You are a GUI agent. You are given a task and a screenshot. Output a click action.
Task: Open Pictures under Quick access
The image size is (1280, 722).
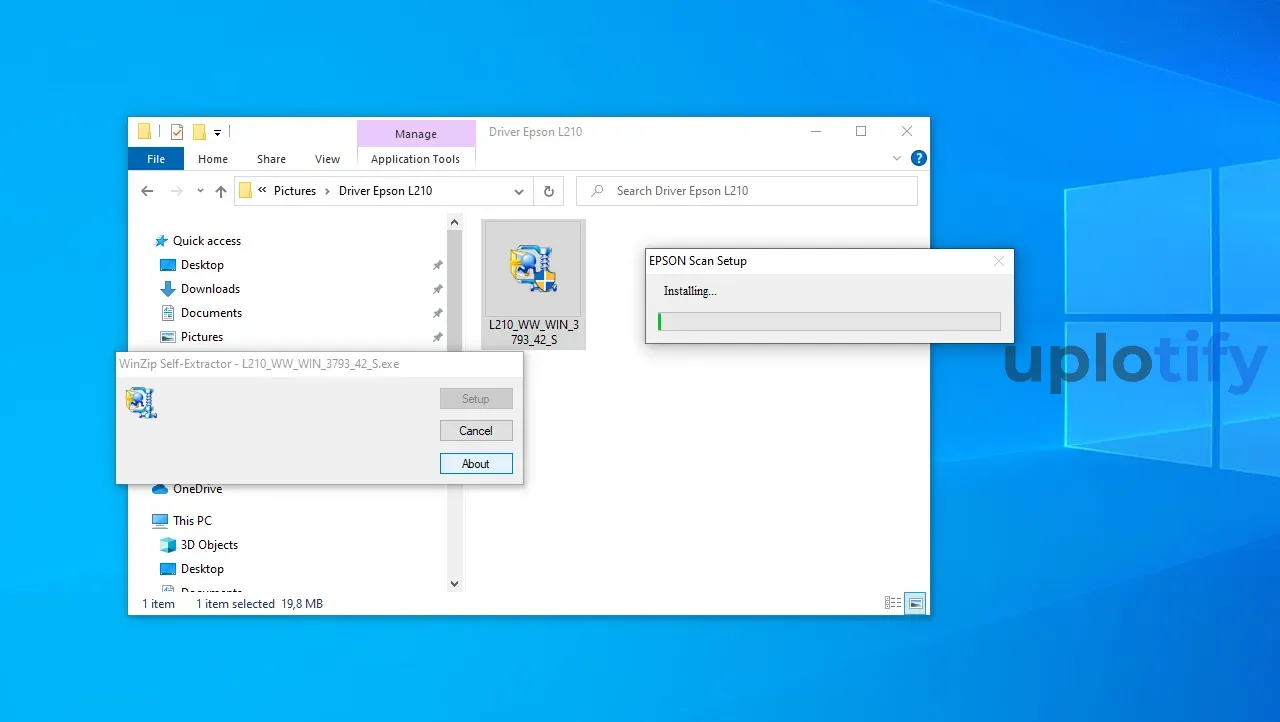202,337
